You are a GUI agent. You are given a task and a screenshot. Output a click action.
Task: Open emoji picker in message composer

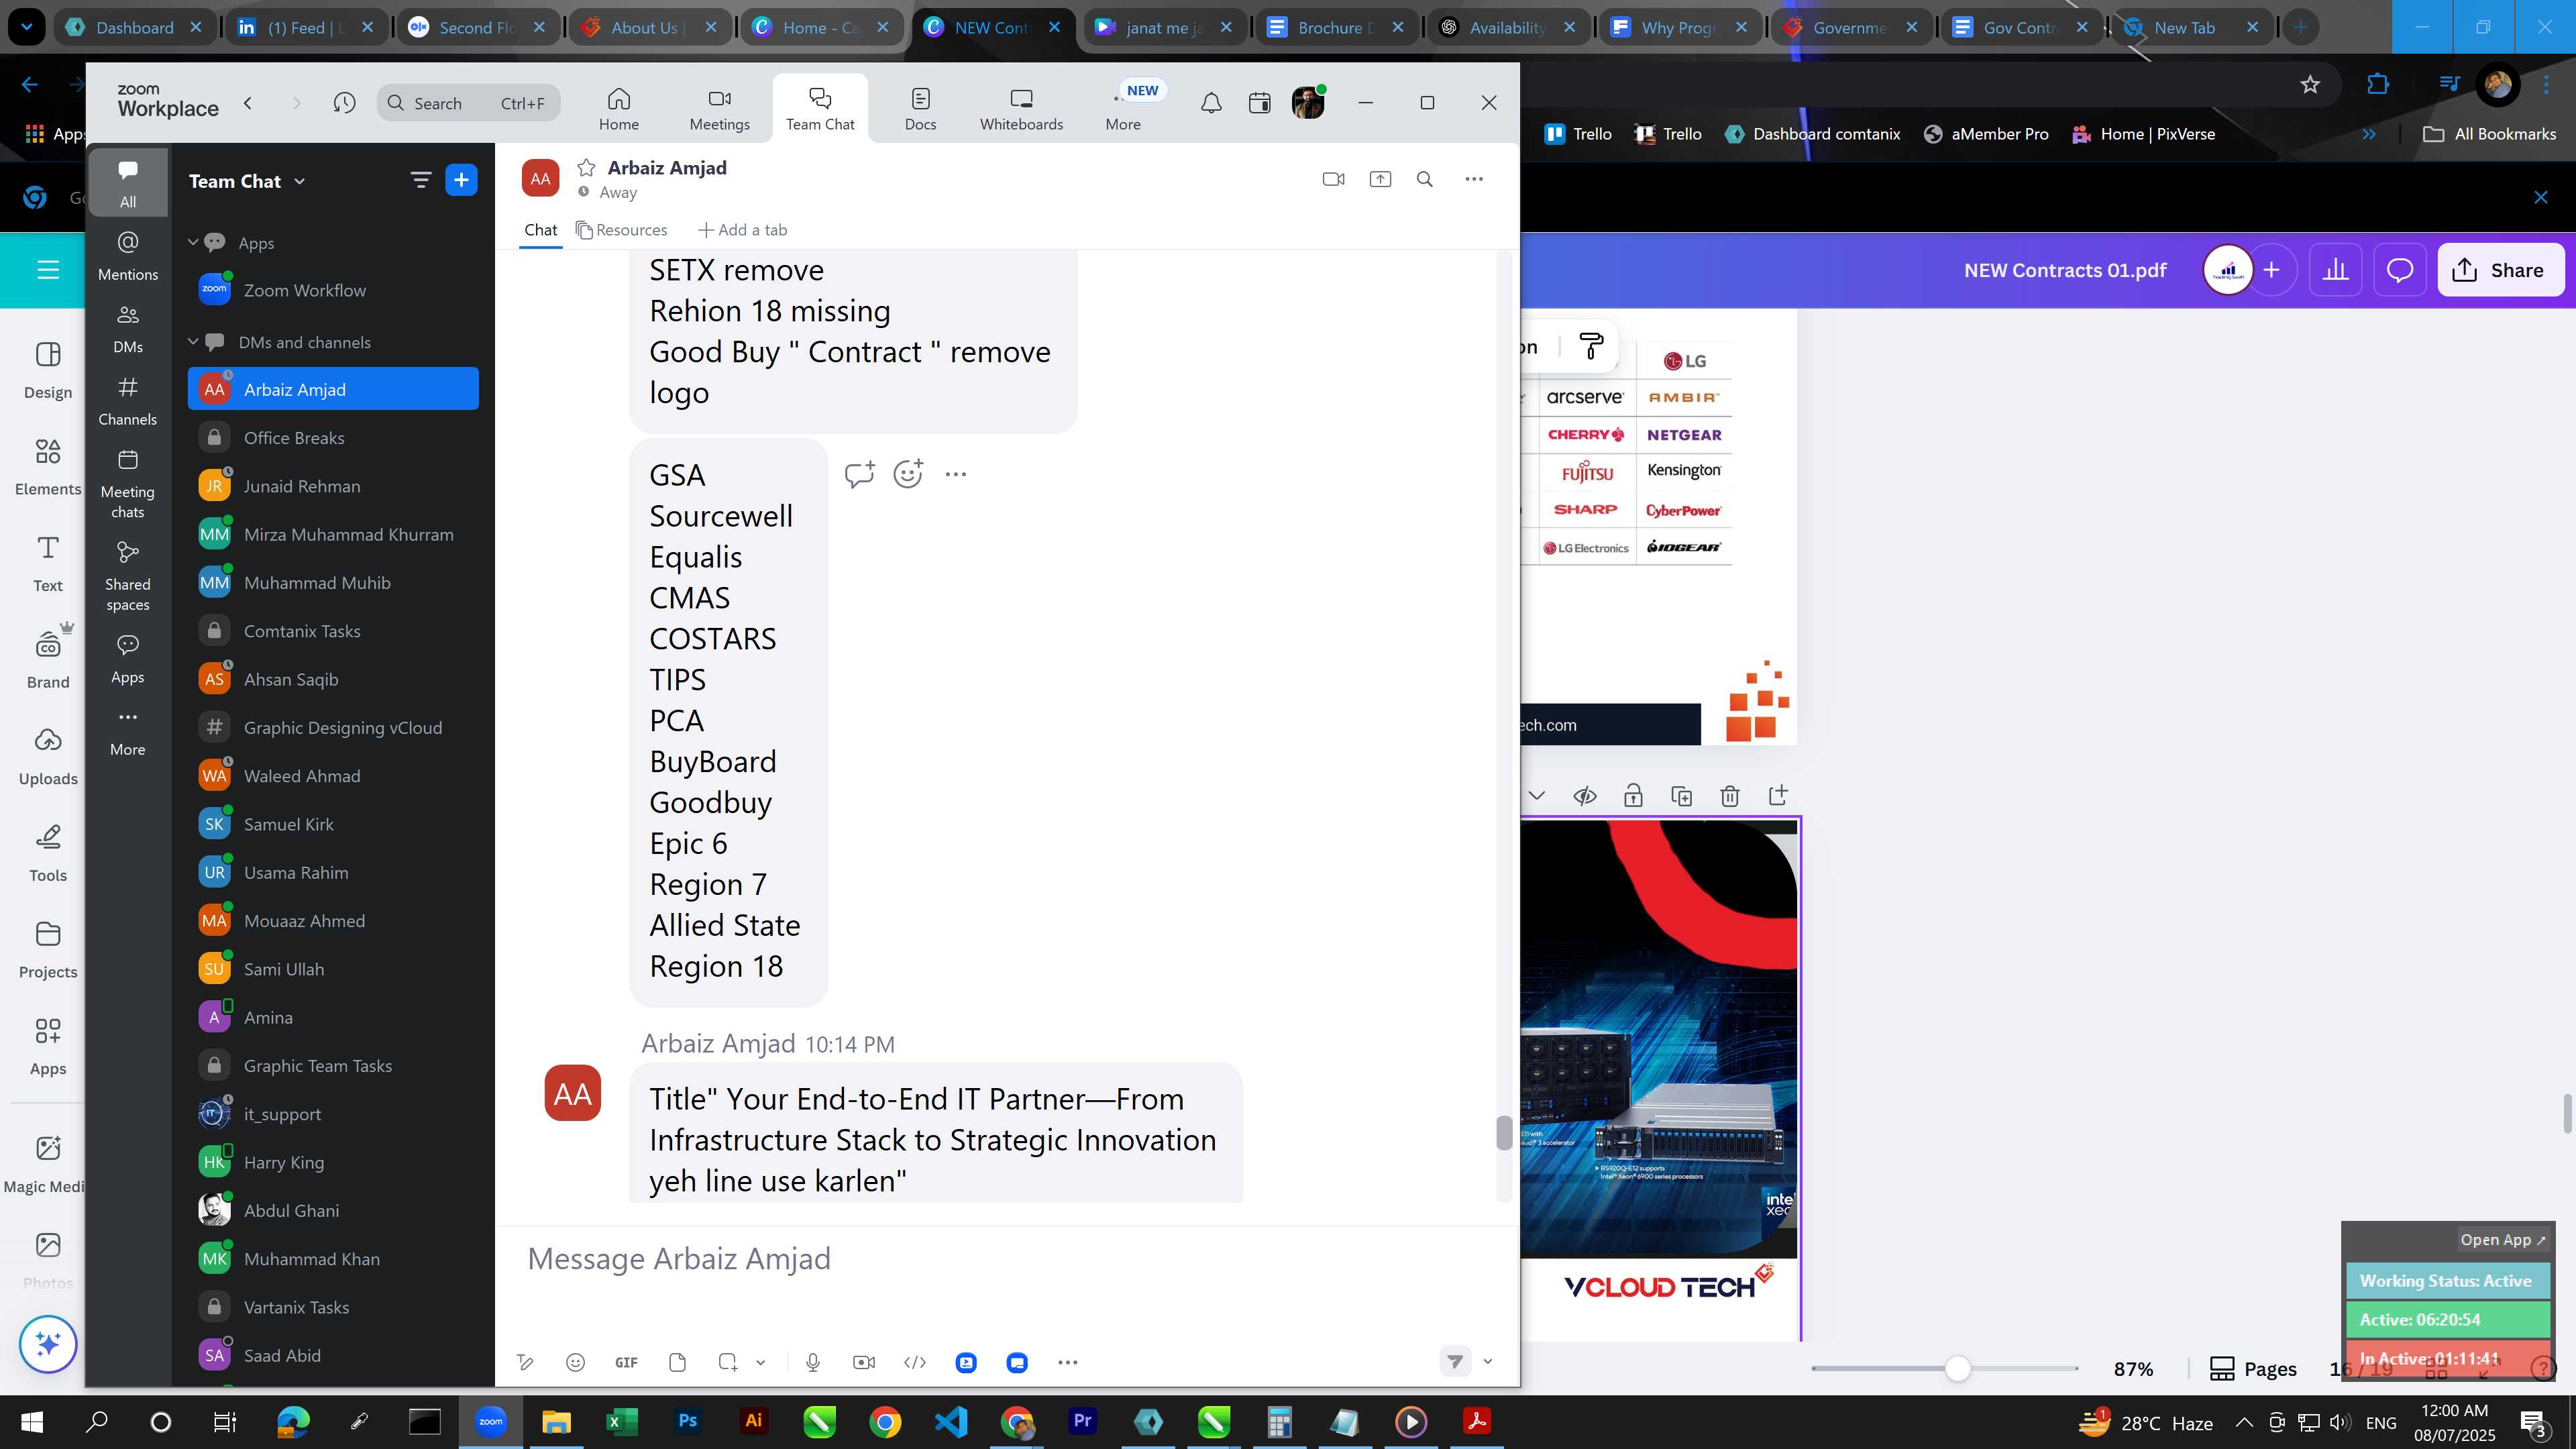click(575, 1362)
